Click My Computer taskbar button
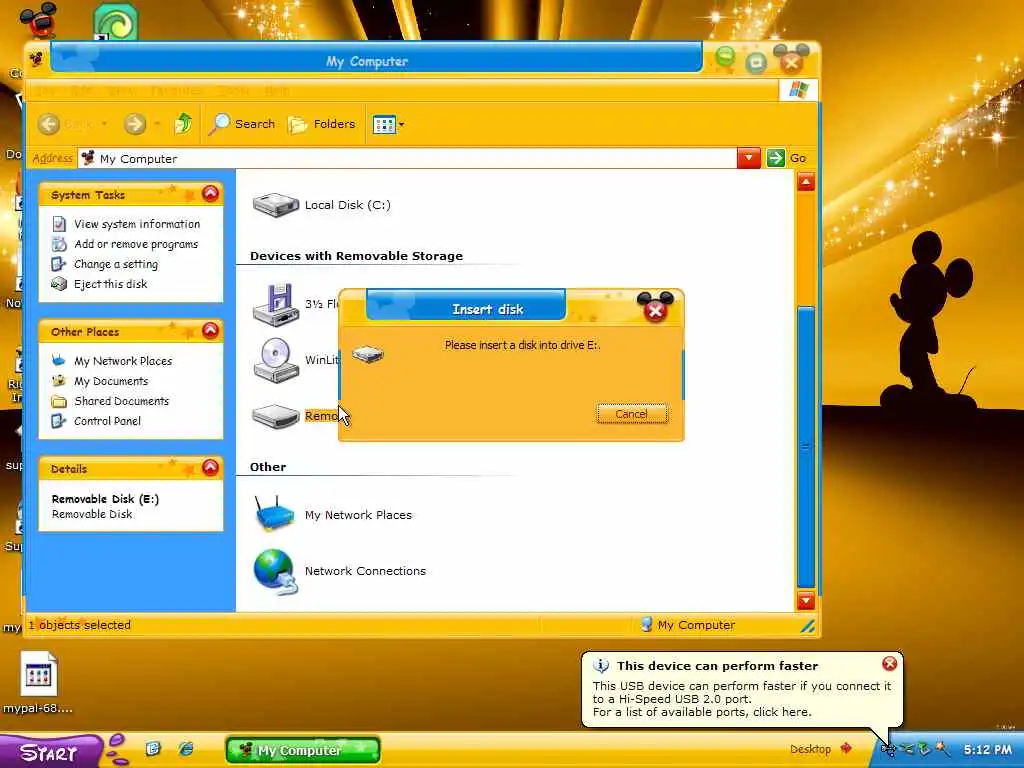 (x=303, y=750)
